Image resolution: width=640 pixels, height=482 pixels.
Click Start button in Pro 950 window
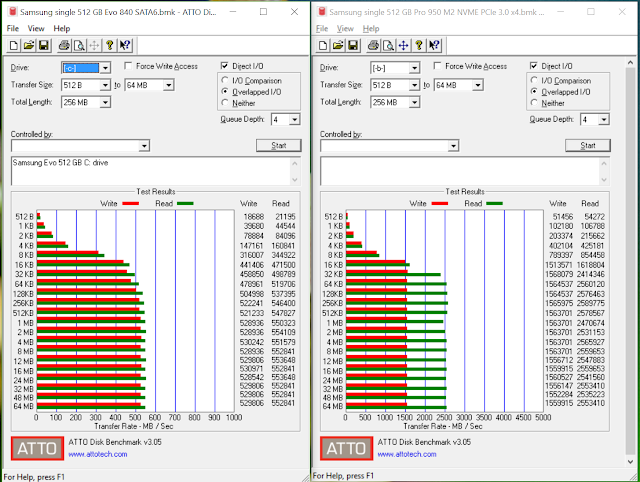[588, 145]
